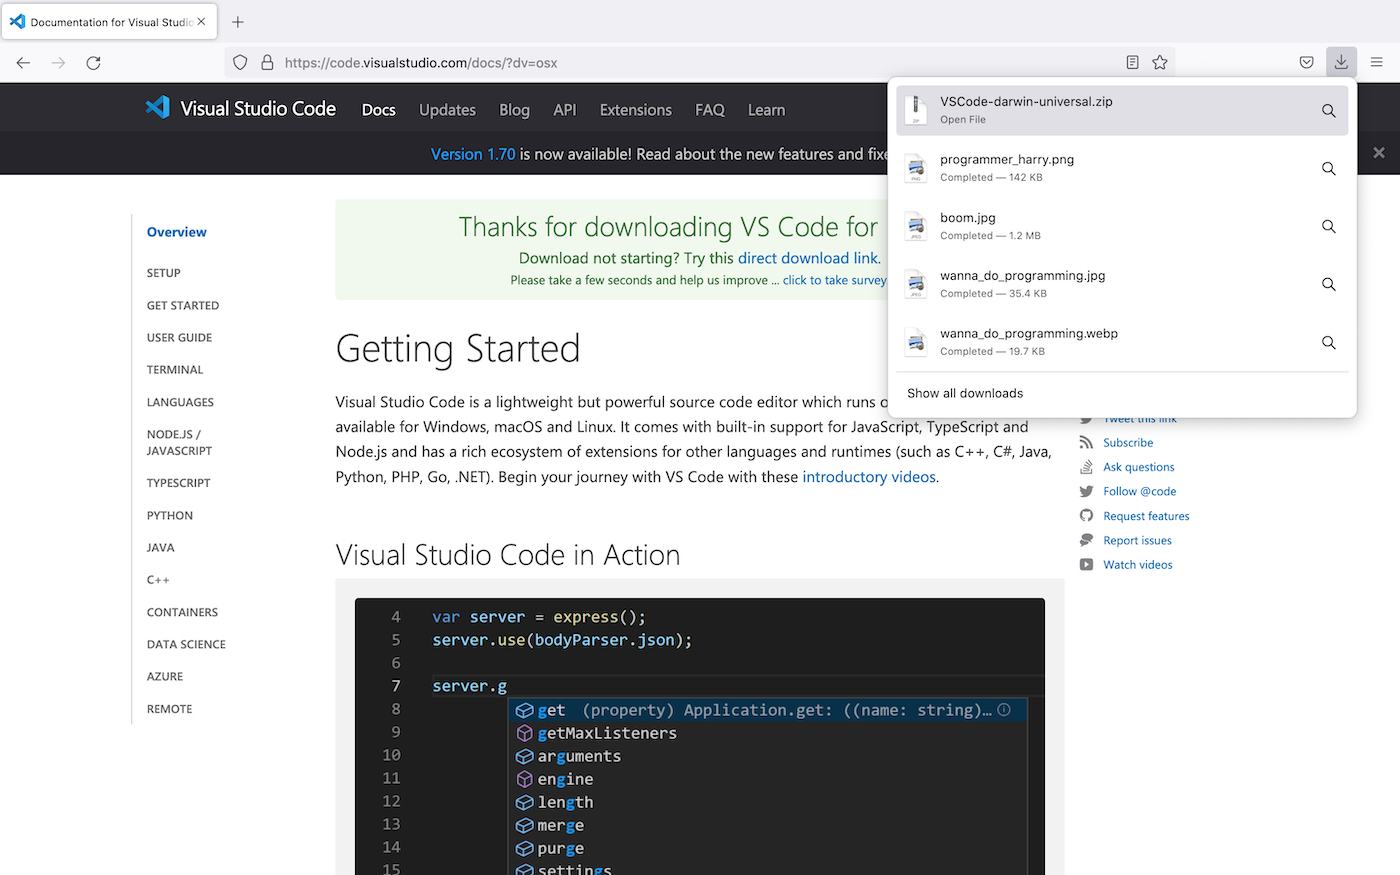Open the Docs nav item
The height and width of the screenshot is (875, 1400).
379,110
